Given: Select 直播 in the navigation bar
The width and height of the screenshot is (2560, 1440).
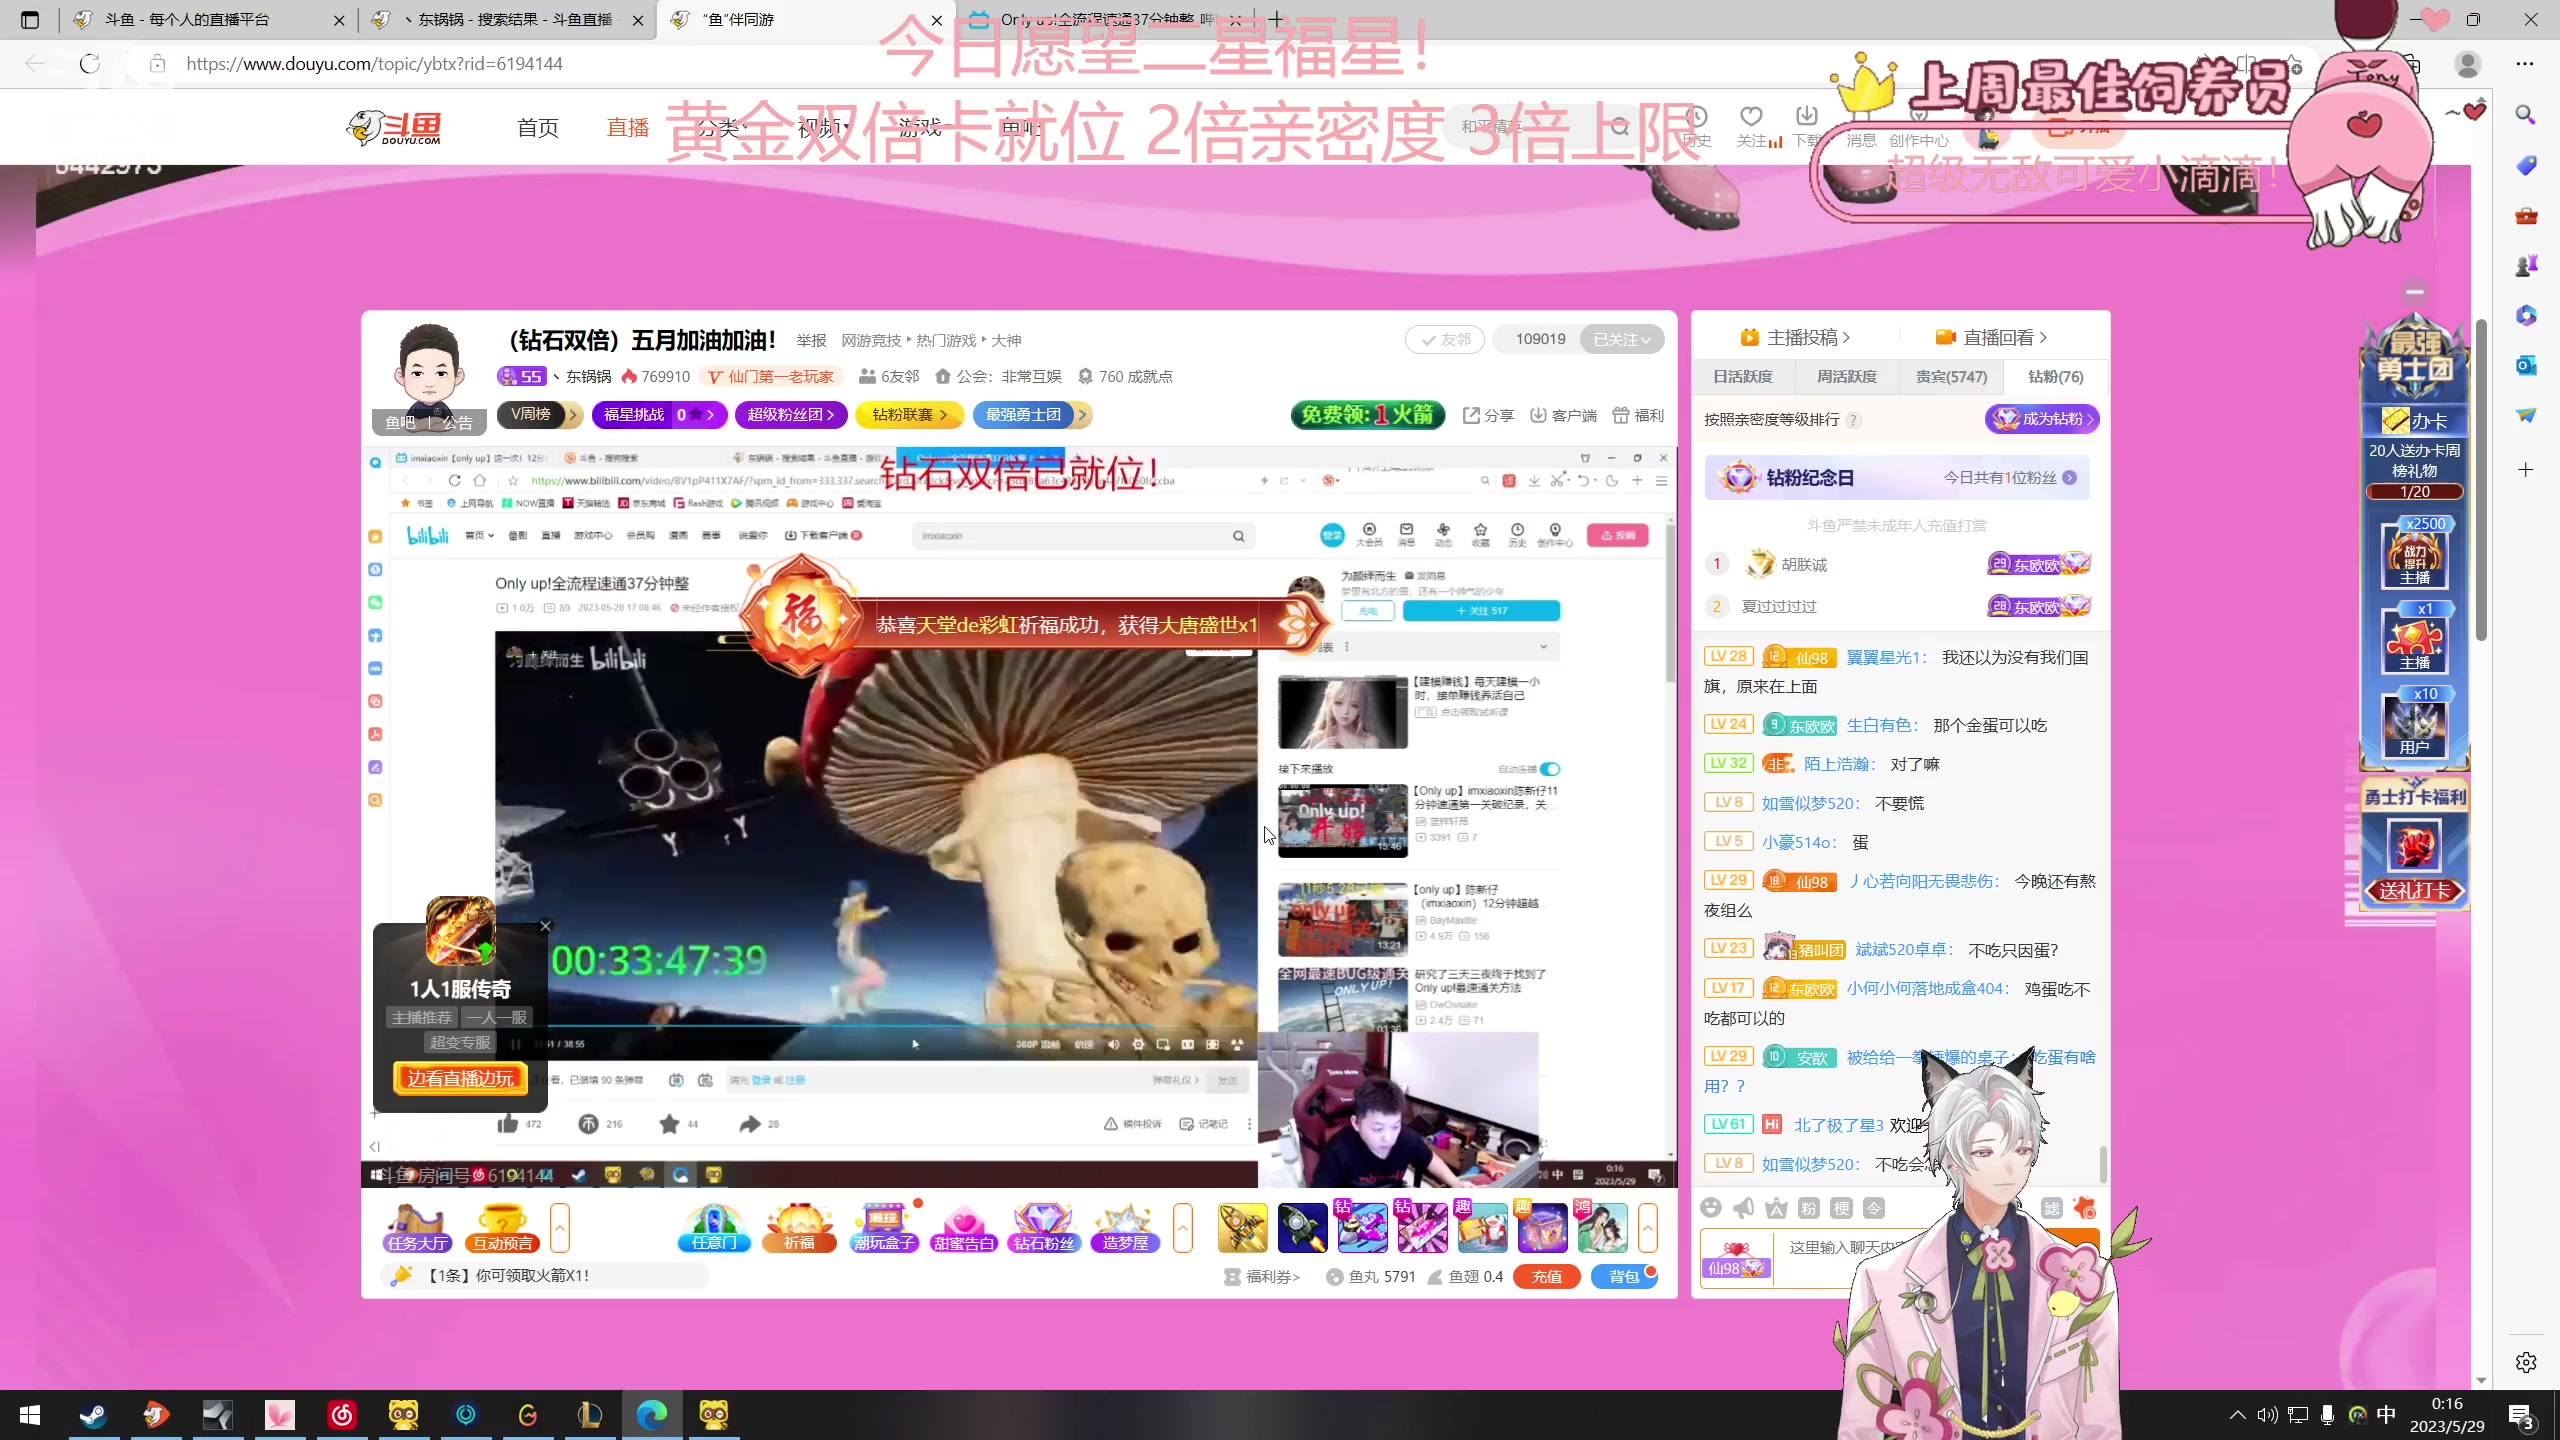Looking at the screenshot, I should coord(628,127).
